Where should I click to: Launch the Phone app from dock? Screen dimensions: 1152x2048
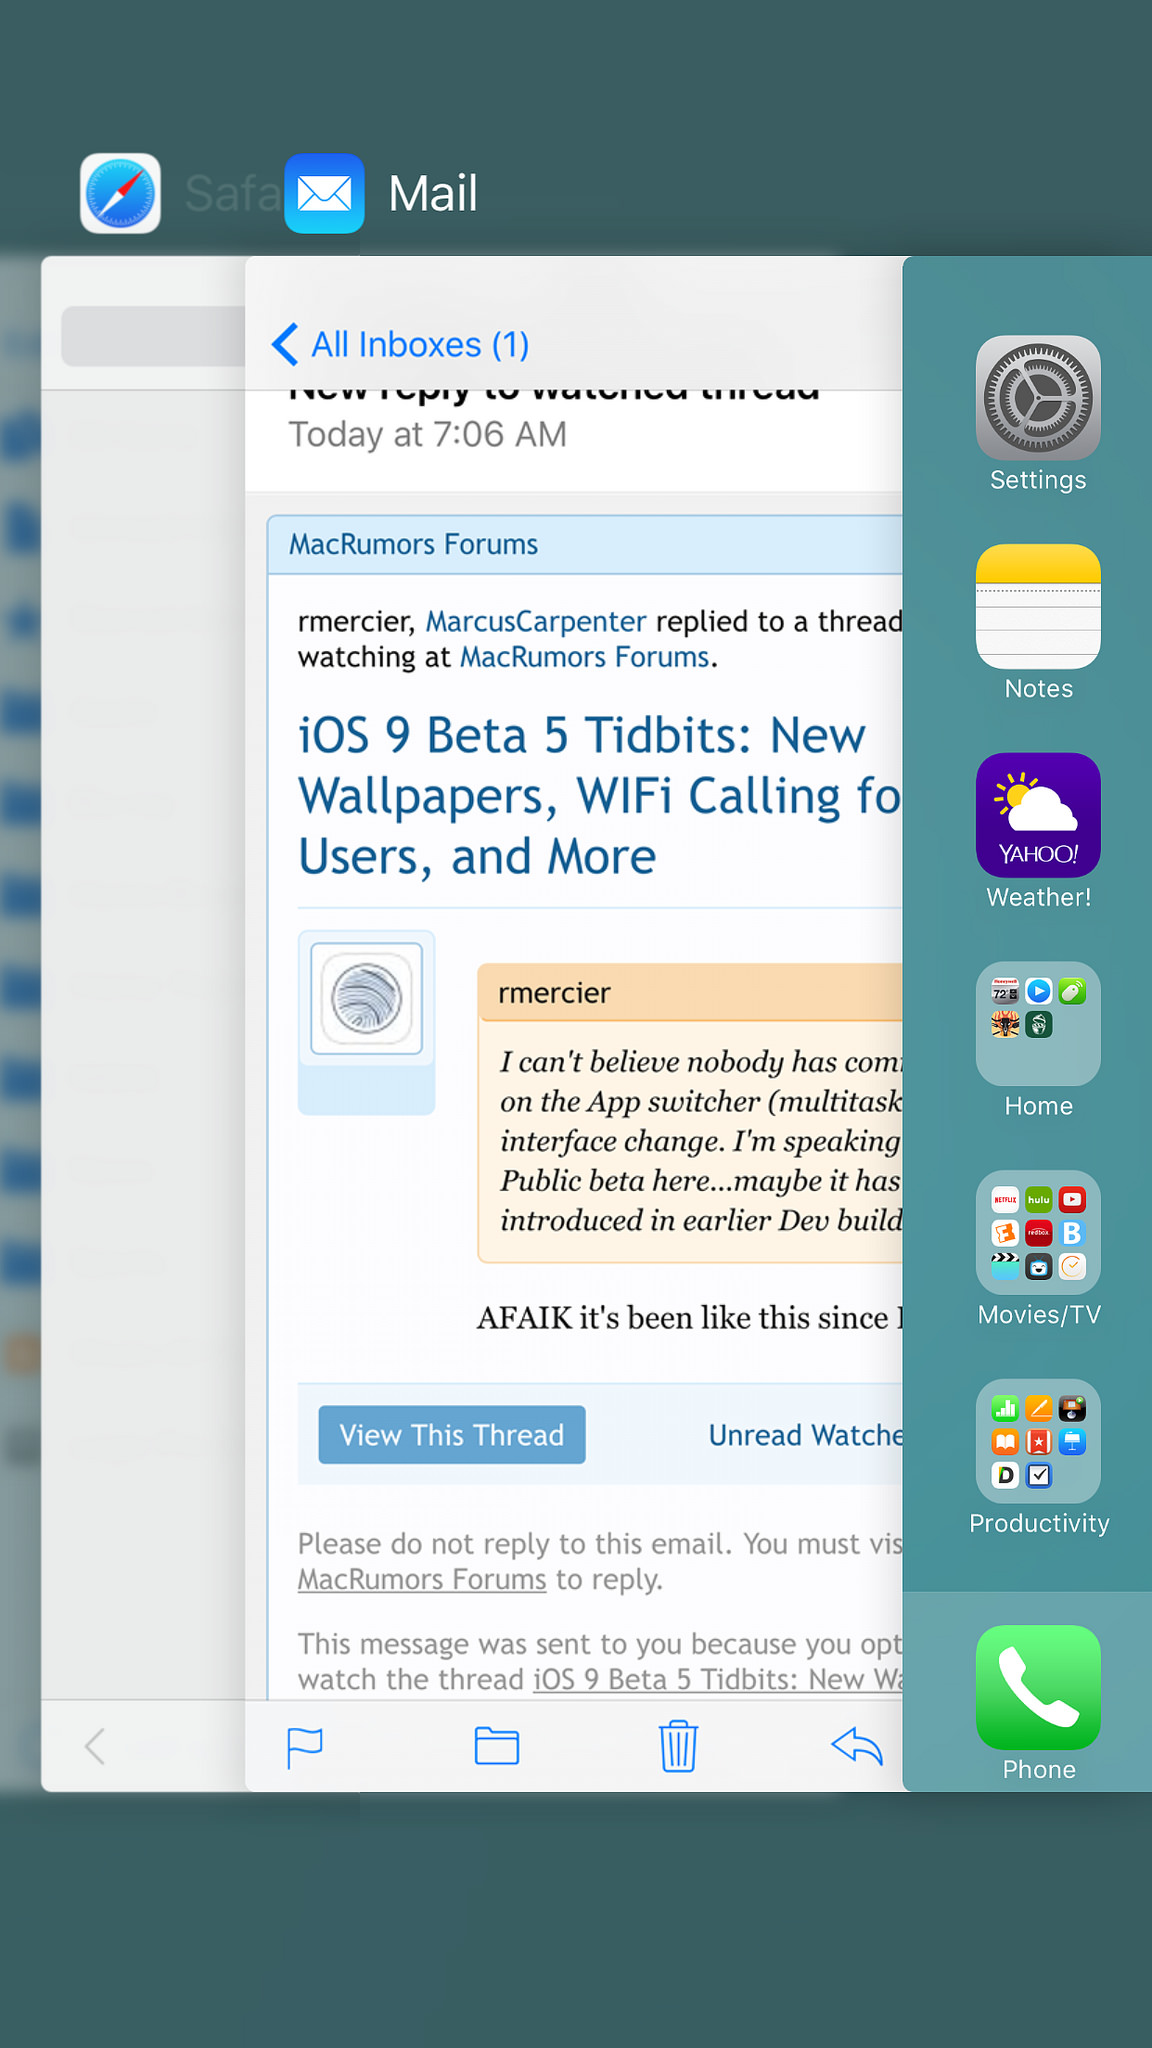coord(1038,1687)
